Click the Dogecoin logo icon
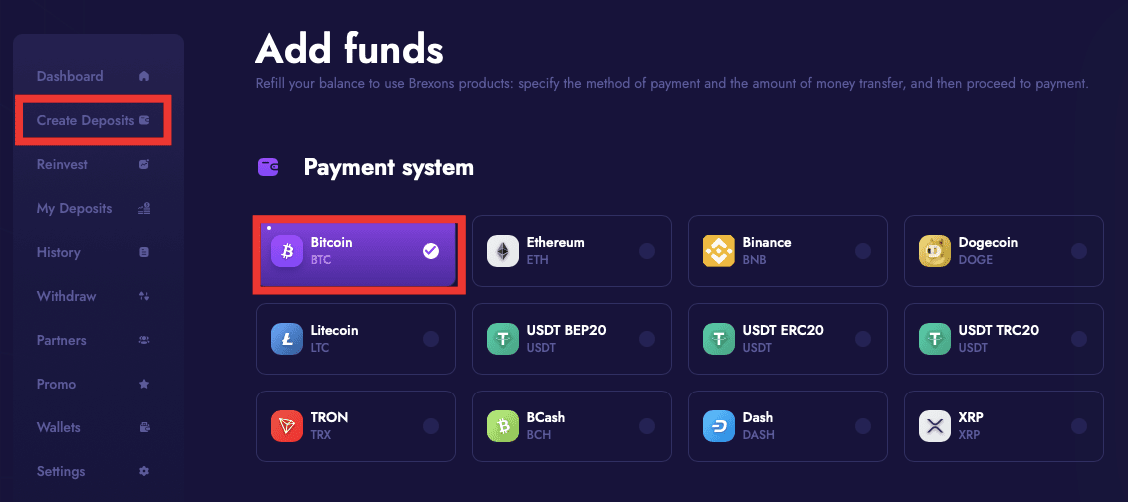This screenshot has height=502, width=1128. 935,251
